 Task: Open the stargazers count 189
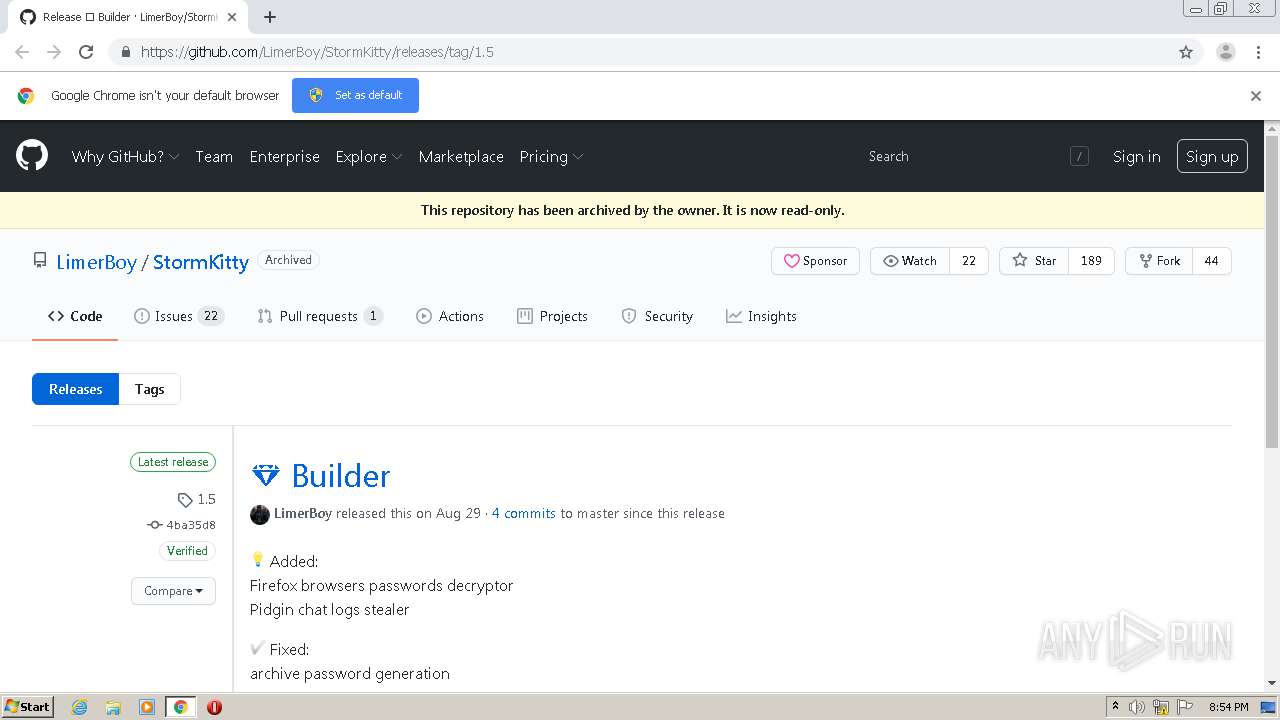[x=1091, y=261]
